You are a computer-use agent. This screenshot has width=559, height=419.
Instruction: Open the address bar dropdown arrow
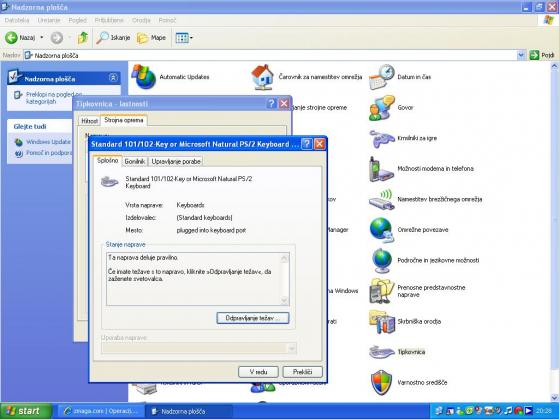521,55
